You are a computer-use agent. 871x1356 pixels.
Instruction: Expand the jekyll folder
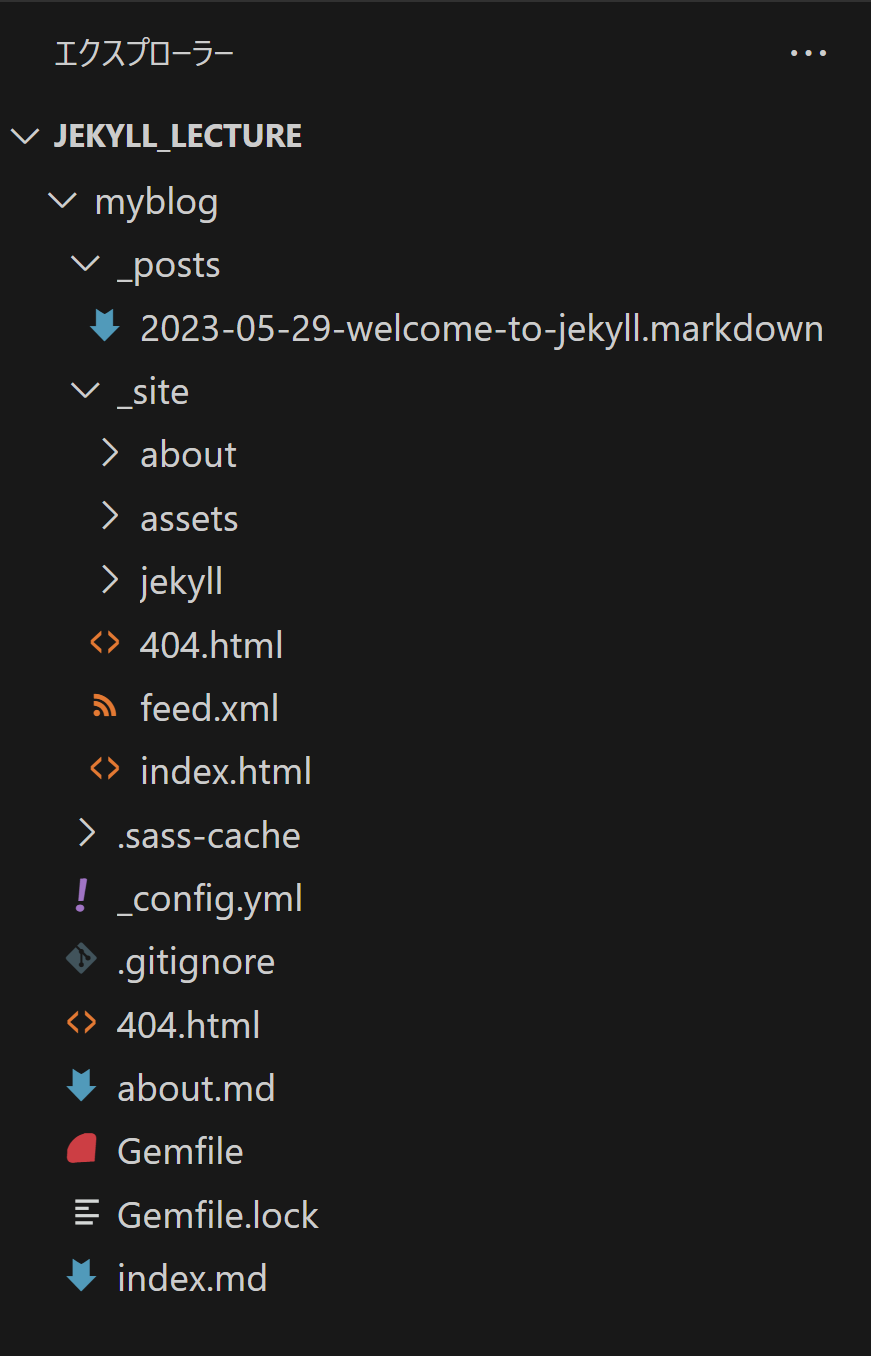pos(110,580)
